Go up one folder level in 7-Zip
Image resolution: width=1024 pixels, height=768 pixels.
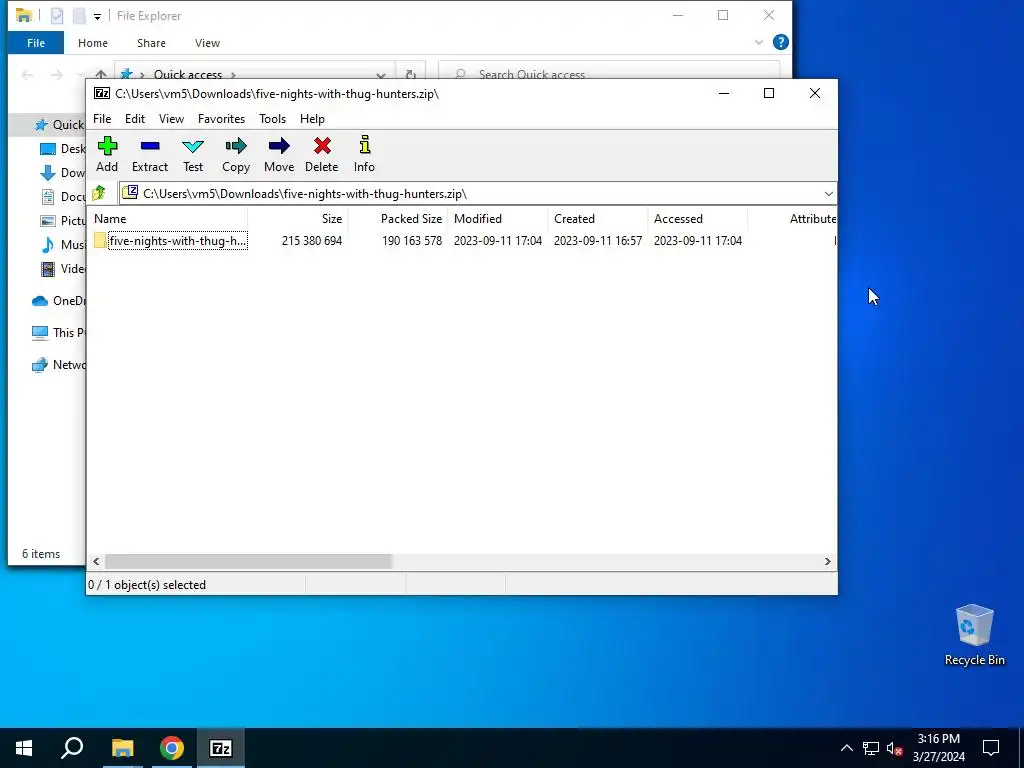click(x=99, y=193)
